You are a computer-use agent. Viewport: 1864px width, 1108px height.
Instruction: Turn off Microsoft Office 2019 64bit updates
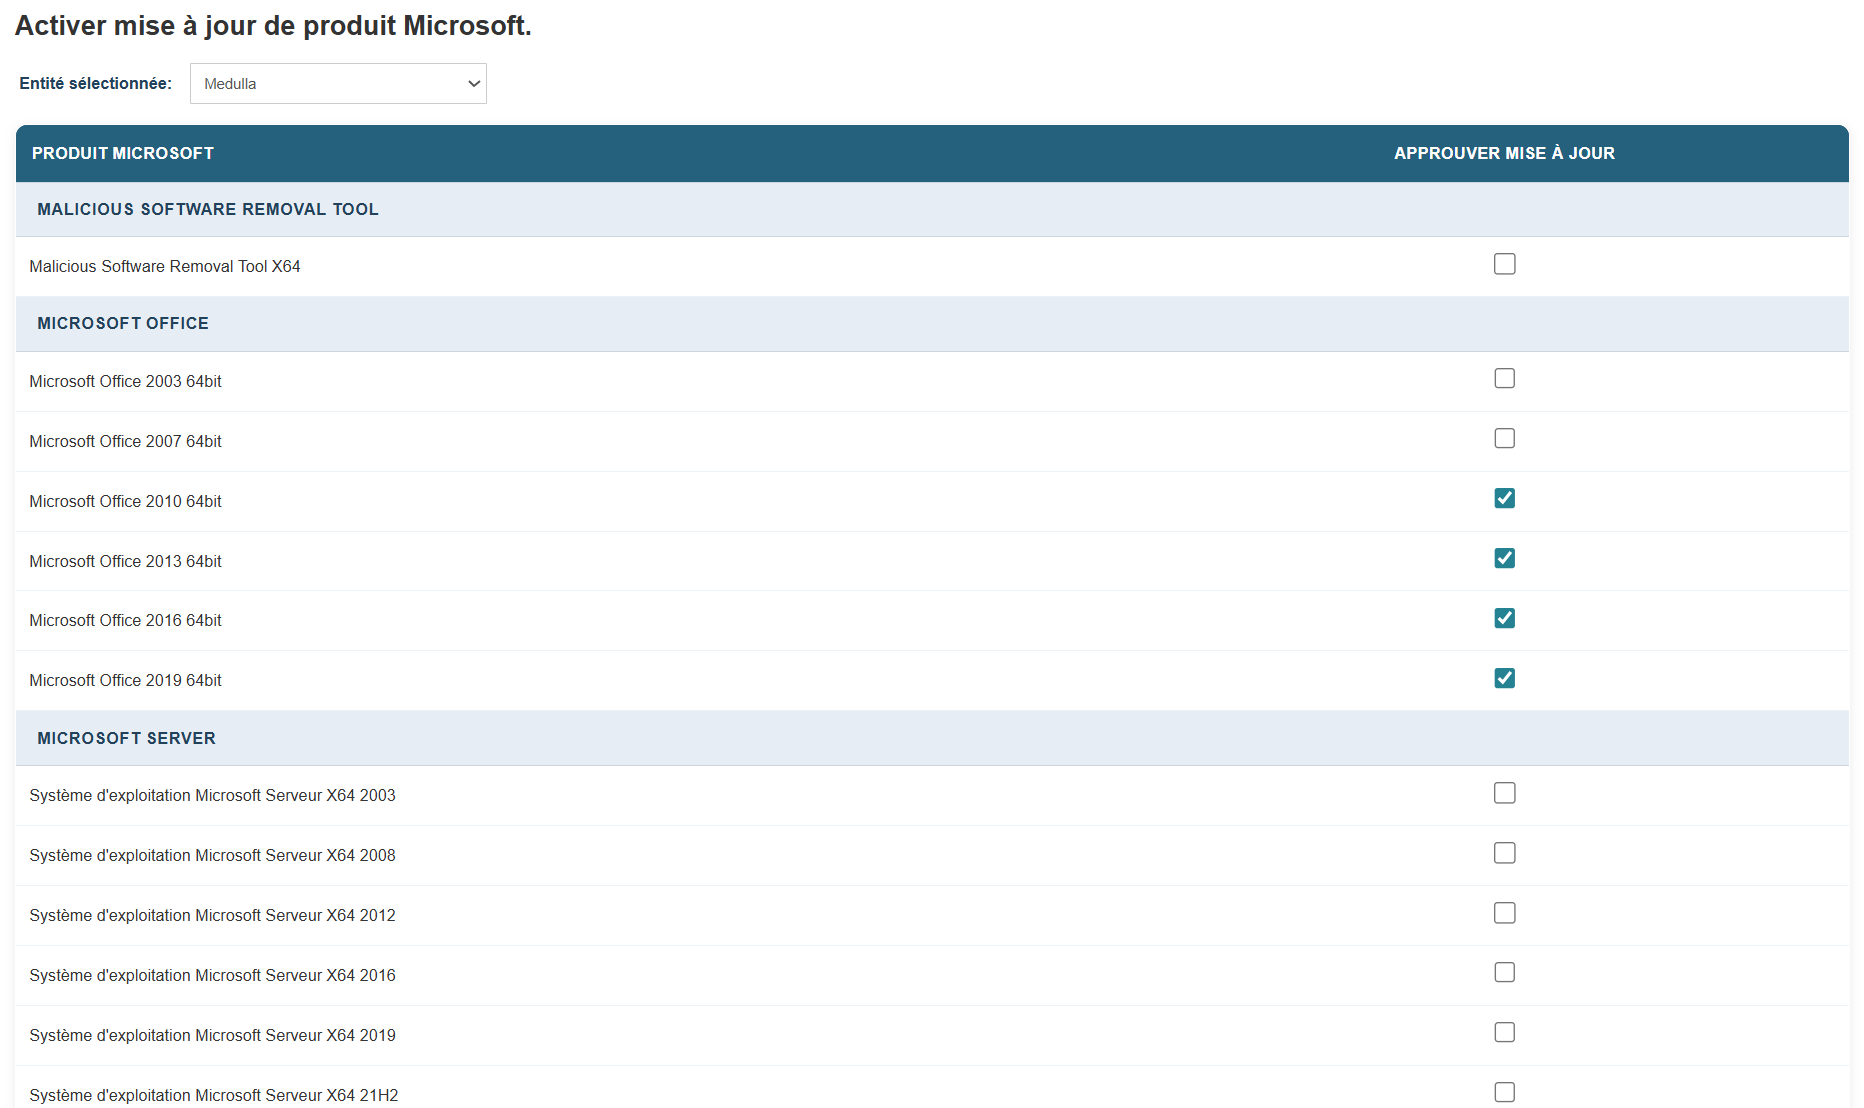[x=1504, y=679]
